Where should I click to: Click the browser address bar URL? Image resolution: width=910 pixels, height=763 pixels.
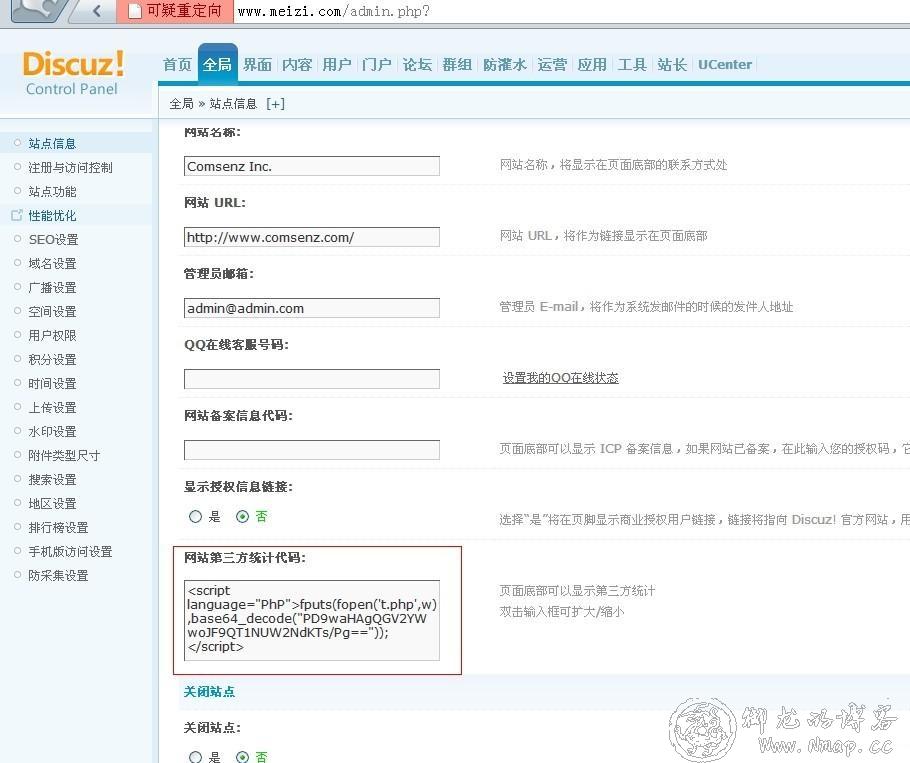[x=334, y=11]
